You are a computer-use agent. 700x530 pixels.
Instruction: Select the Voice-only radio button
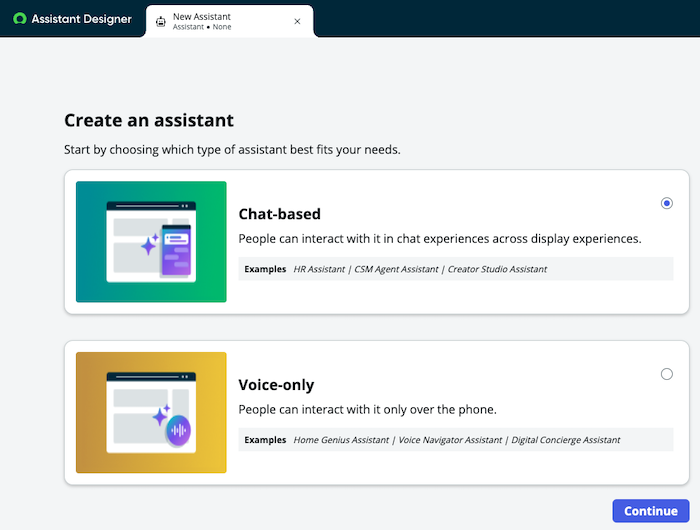click(x=667, y=374)
